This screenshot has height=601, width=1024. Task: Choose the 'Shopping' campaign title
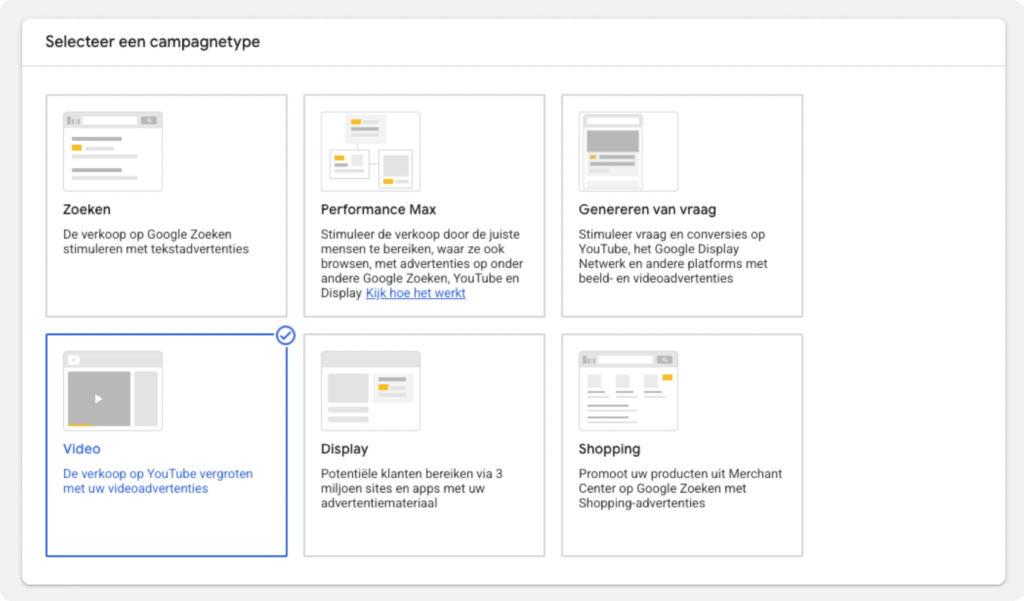pyautogui.click(x=609, y=449)
